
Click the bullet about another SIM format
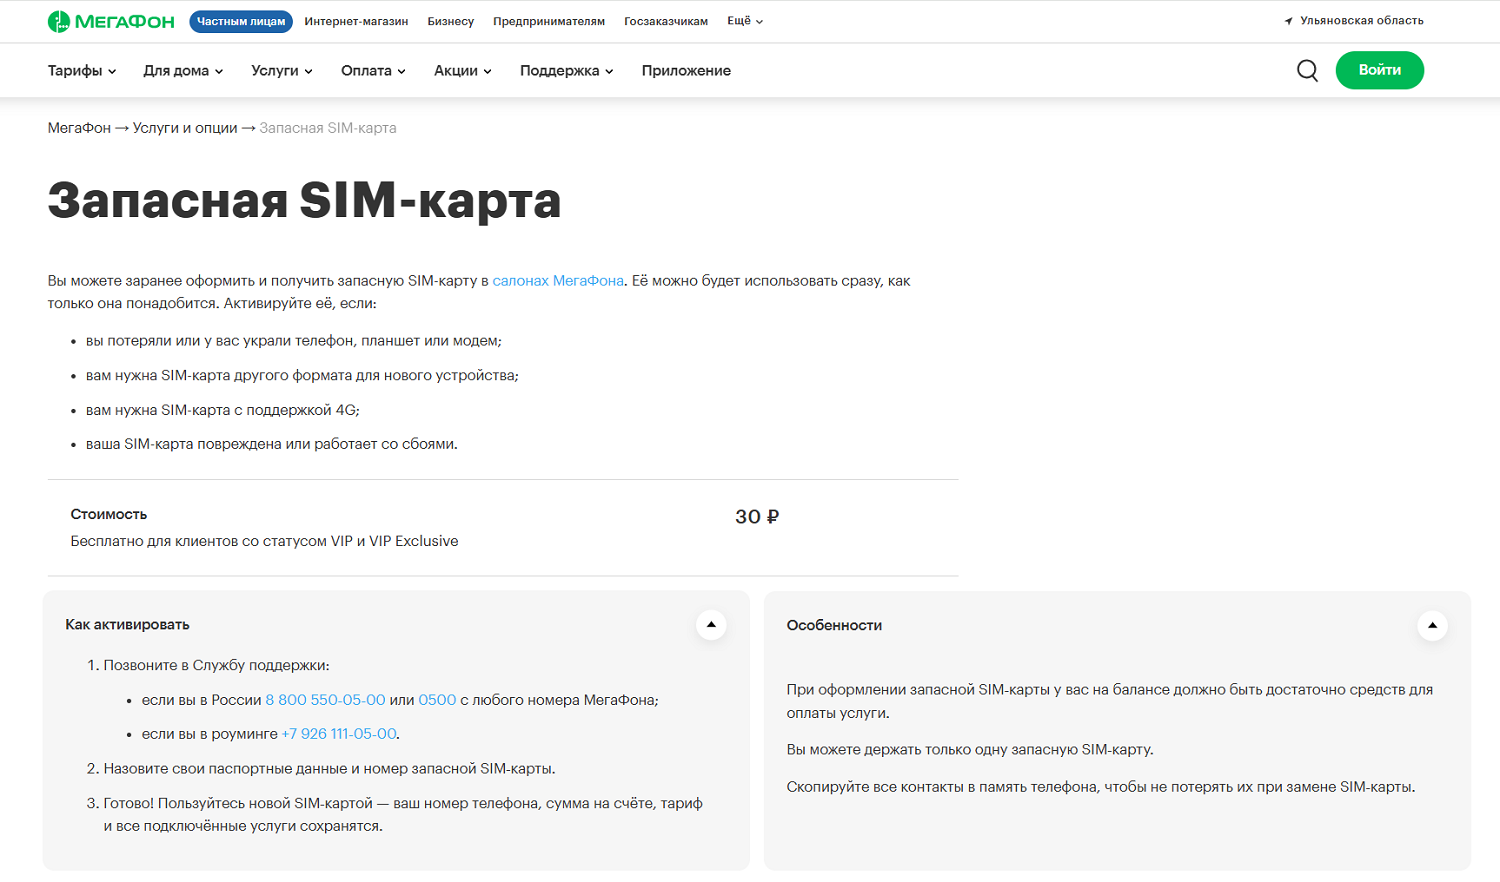pyautogui.click(x=302, y=376)
